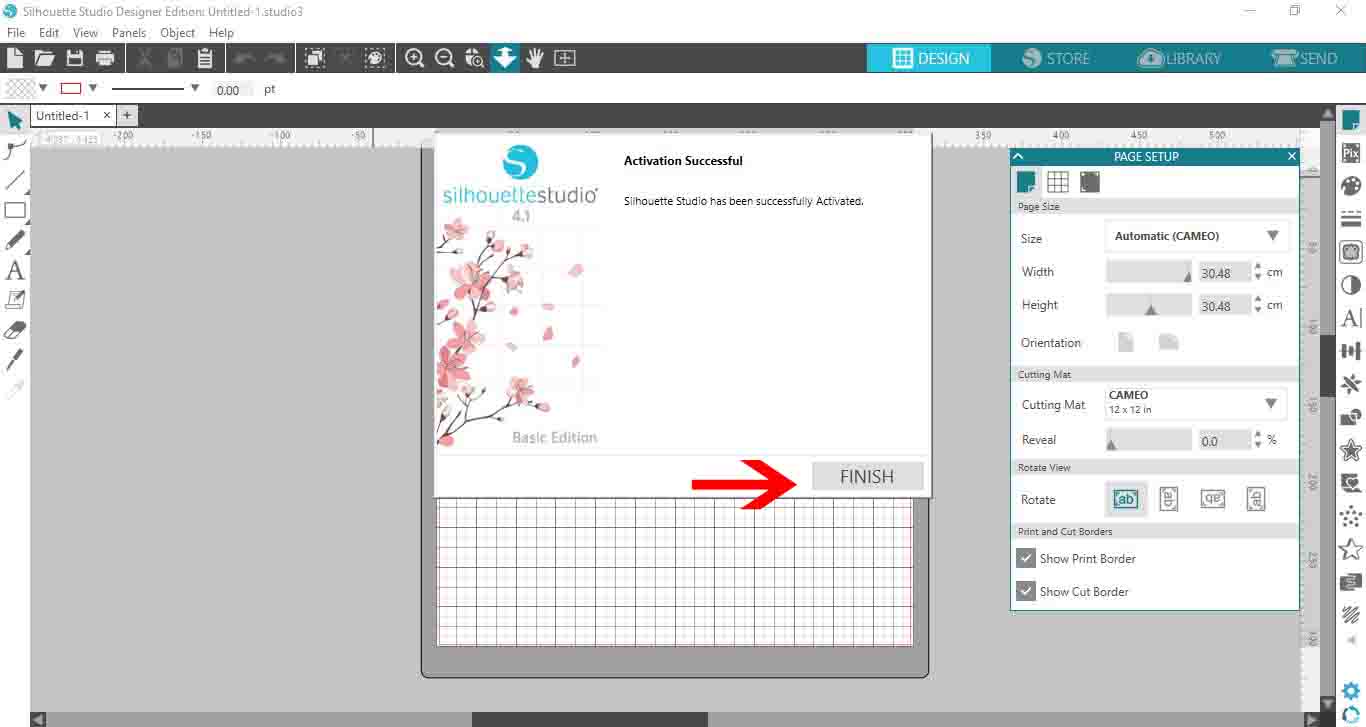The image size is (1366, 727).
Task: Select the Rectangle shape tool
Action: pos(15,211)
